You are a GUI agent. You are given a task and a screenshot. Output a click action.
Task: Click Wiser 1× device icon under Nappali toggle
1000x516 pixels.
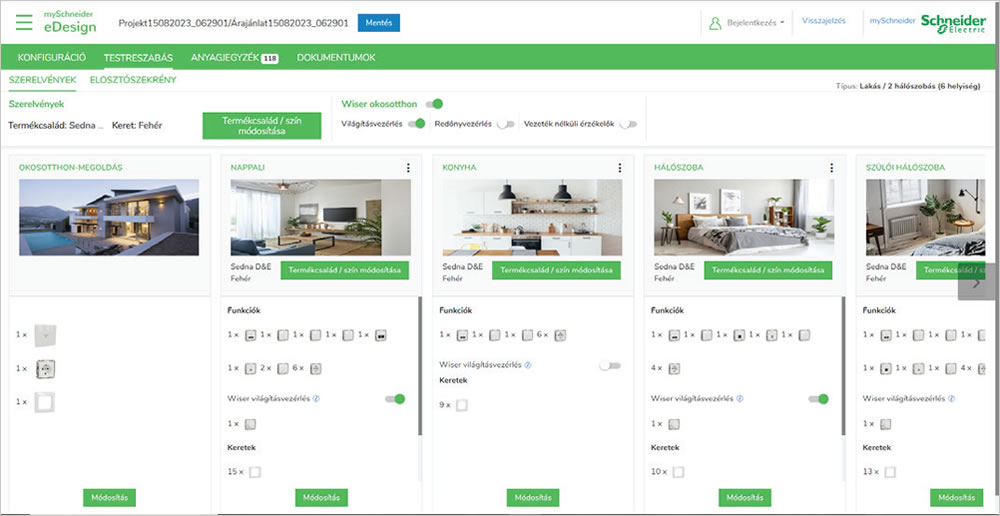[251, 424]
